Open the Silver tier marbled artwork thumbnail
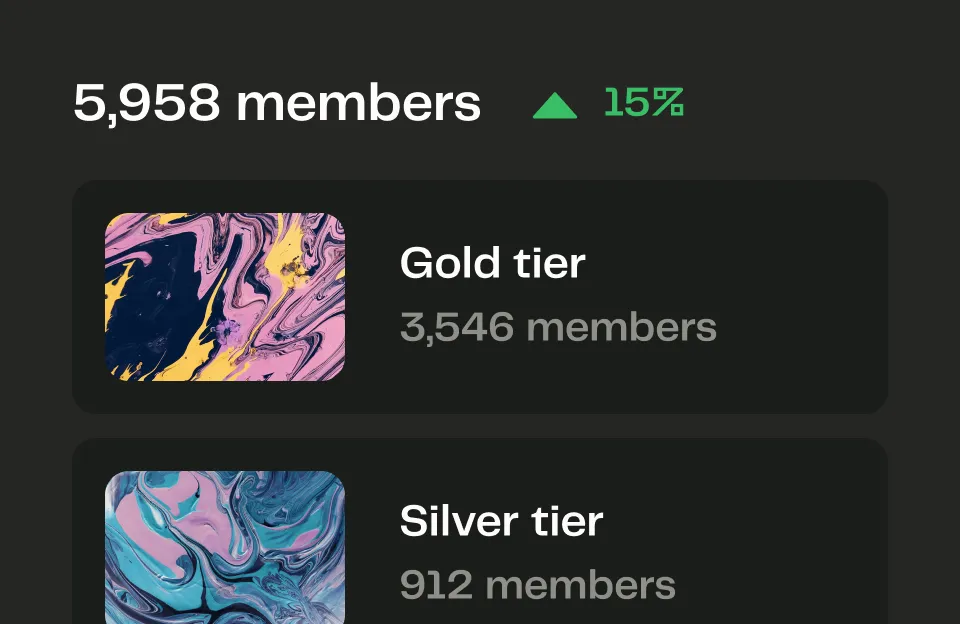Viewport: 960px width, 624px height. point(225,547)
